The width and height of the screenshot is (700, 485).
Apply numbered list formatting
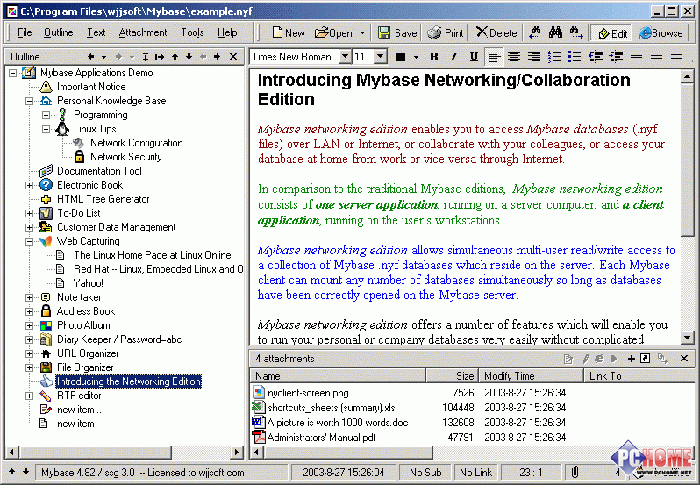(x=554, y=57)
